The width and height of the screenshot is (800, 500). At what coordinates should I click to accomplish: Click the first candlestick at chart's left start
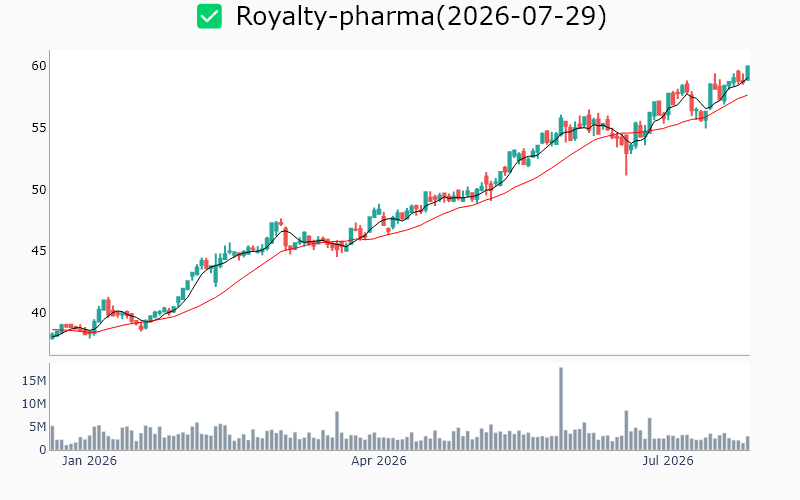pyautogui.click(x=52, y=336)
